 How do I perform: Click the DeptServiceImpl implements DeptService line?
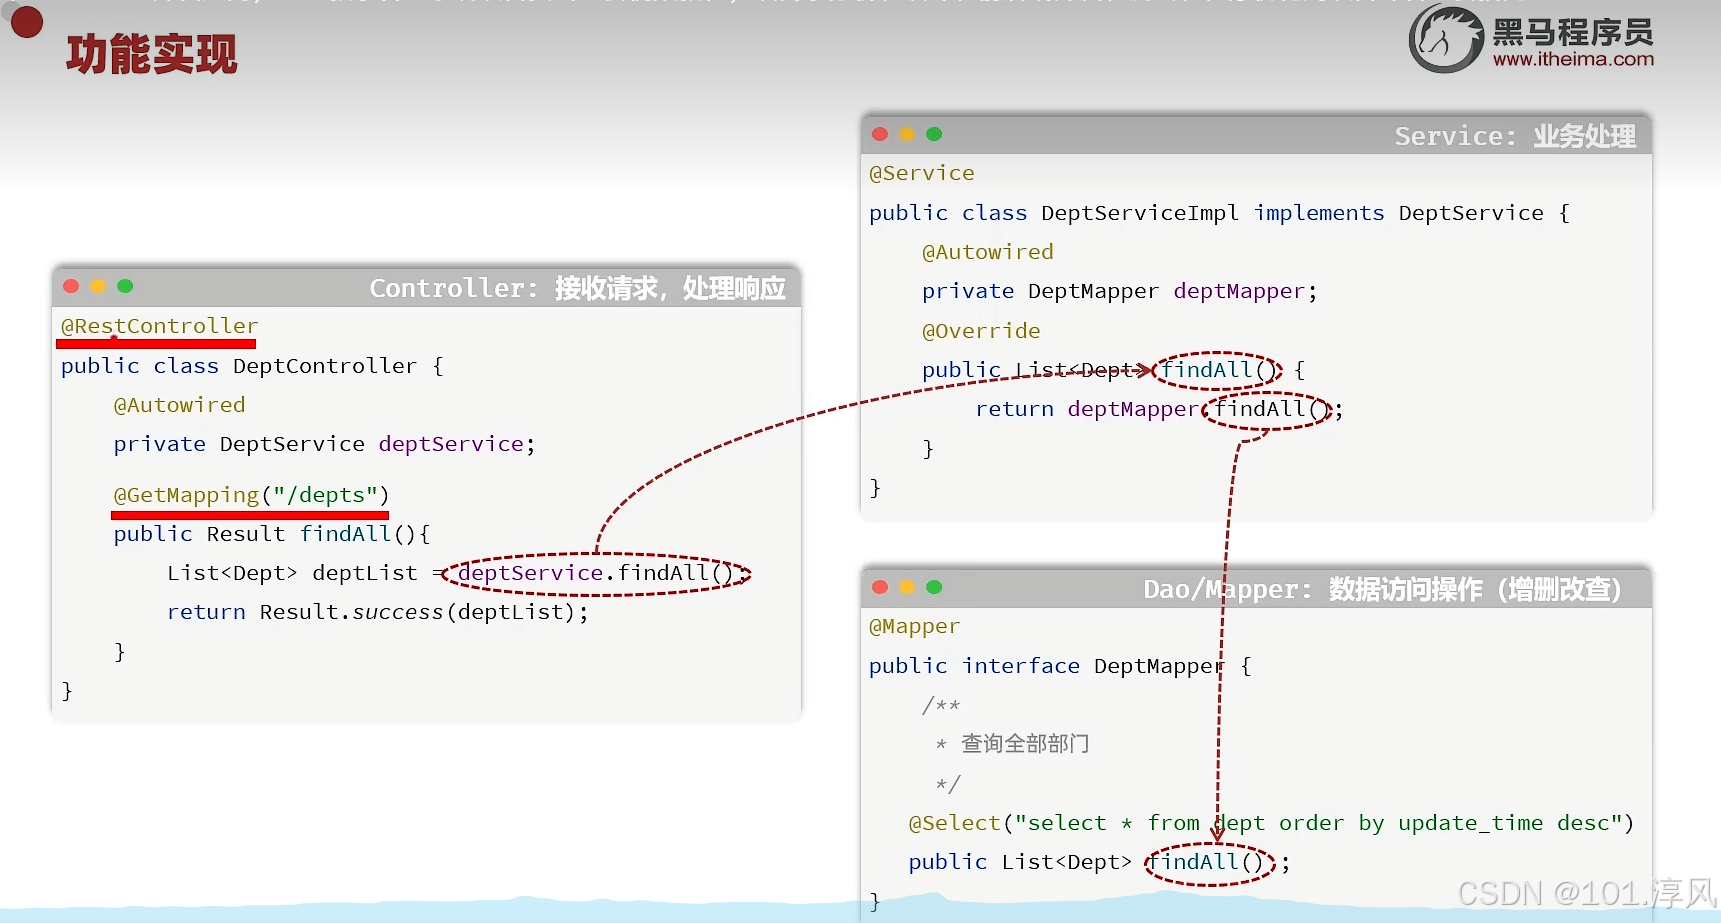1219,213
